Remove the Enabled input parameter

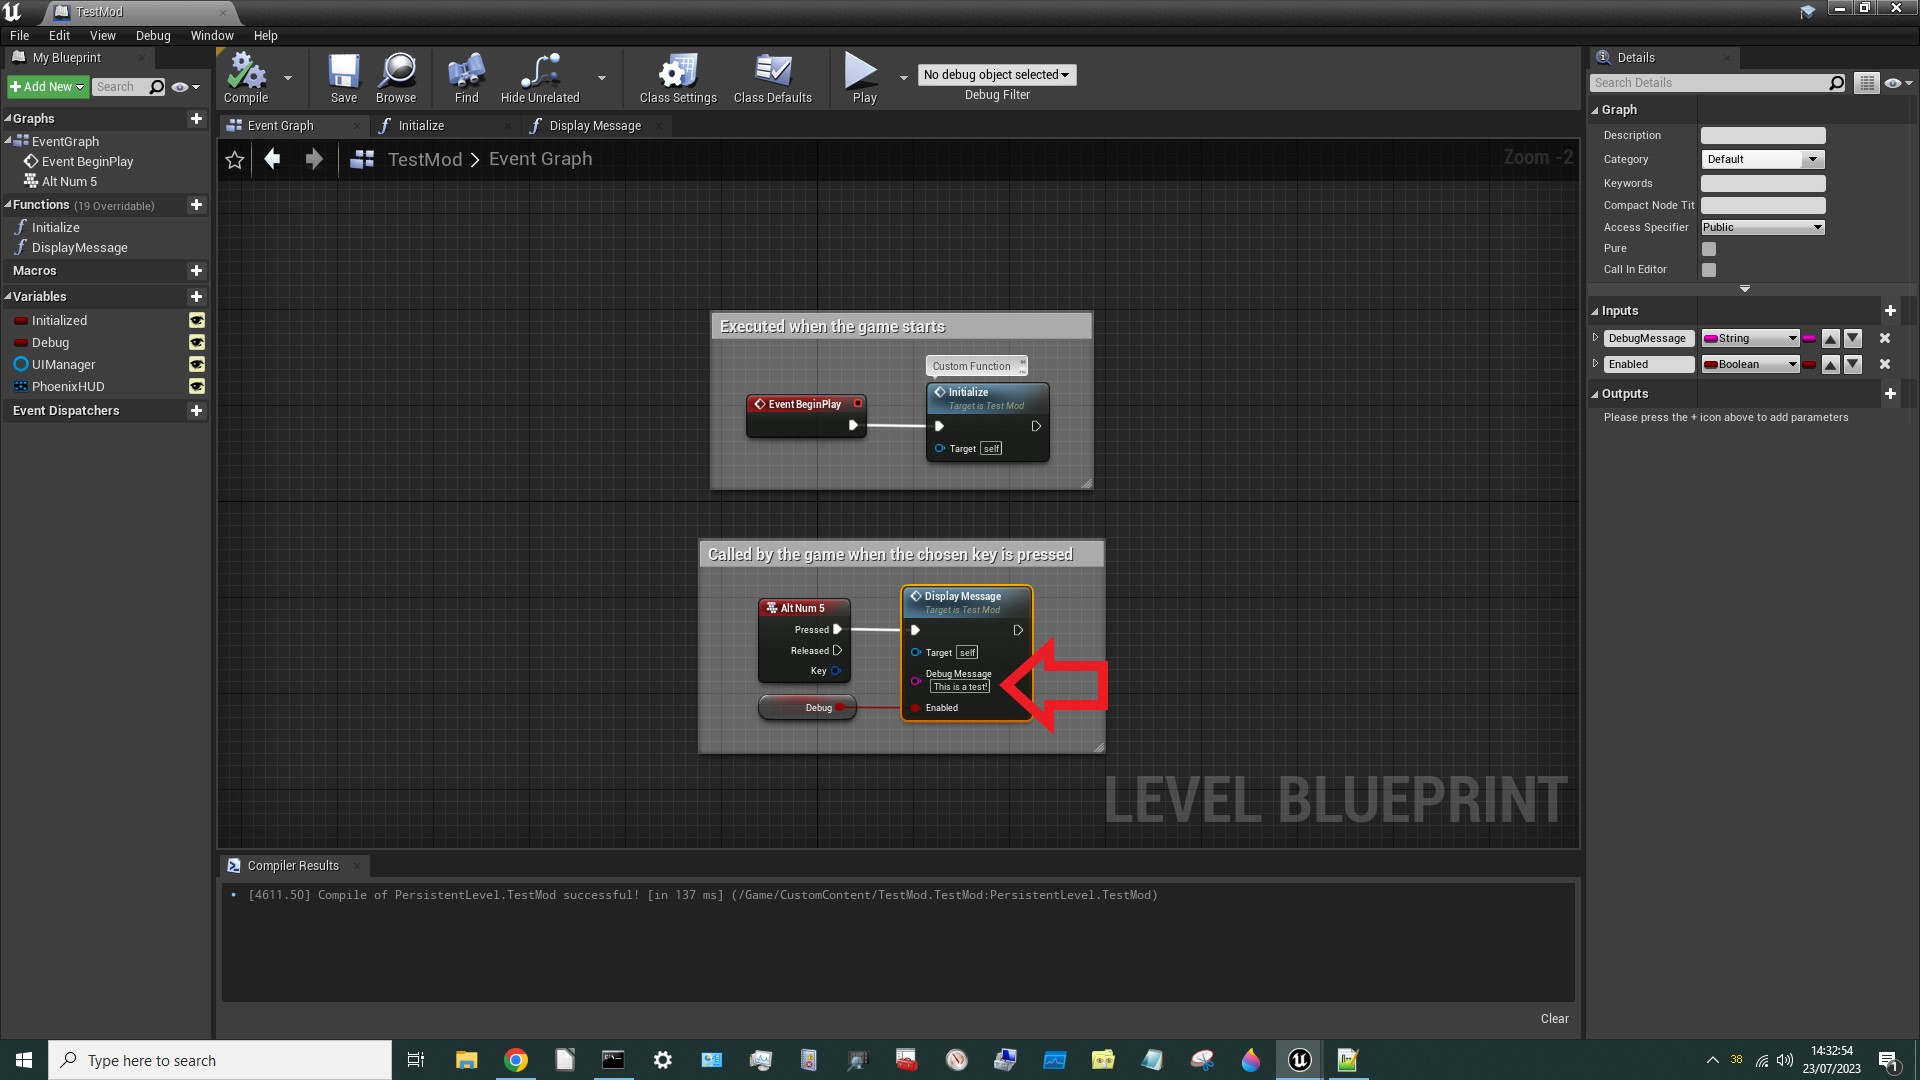1885,364
